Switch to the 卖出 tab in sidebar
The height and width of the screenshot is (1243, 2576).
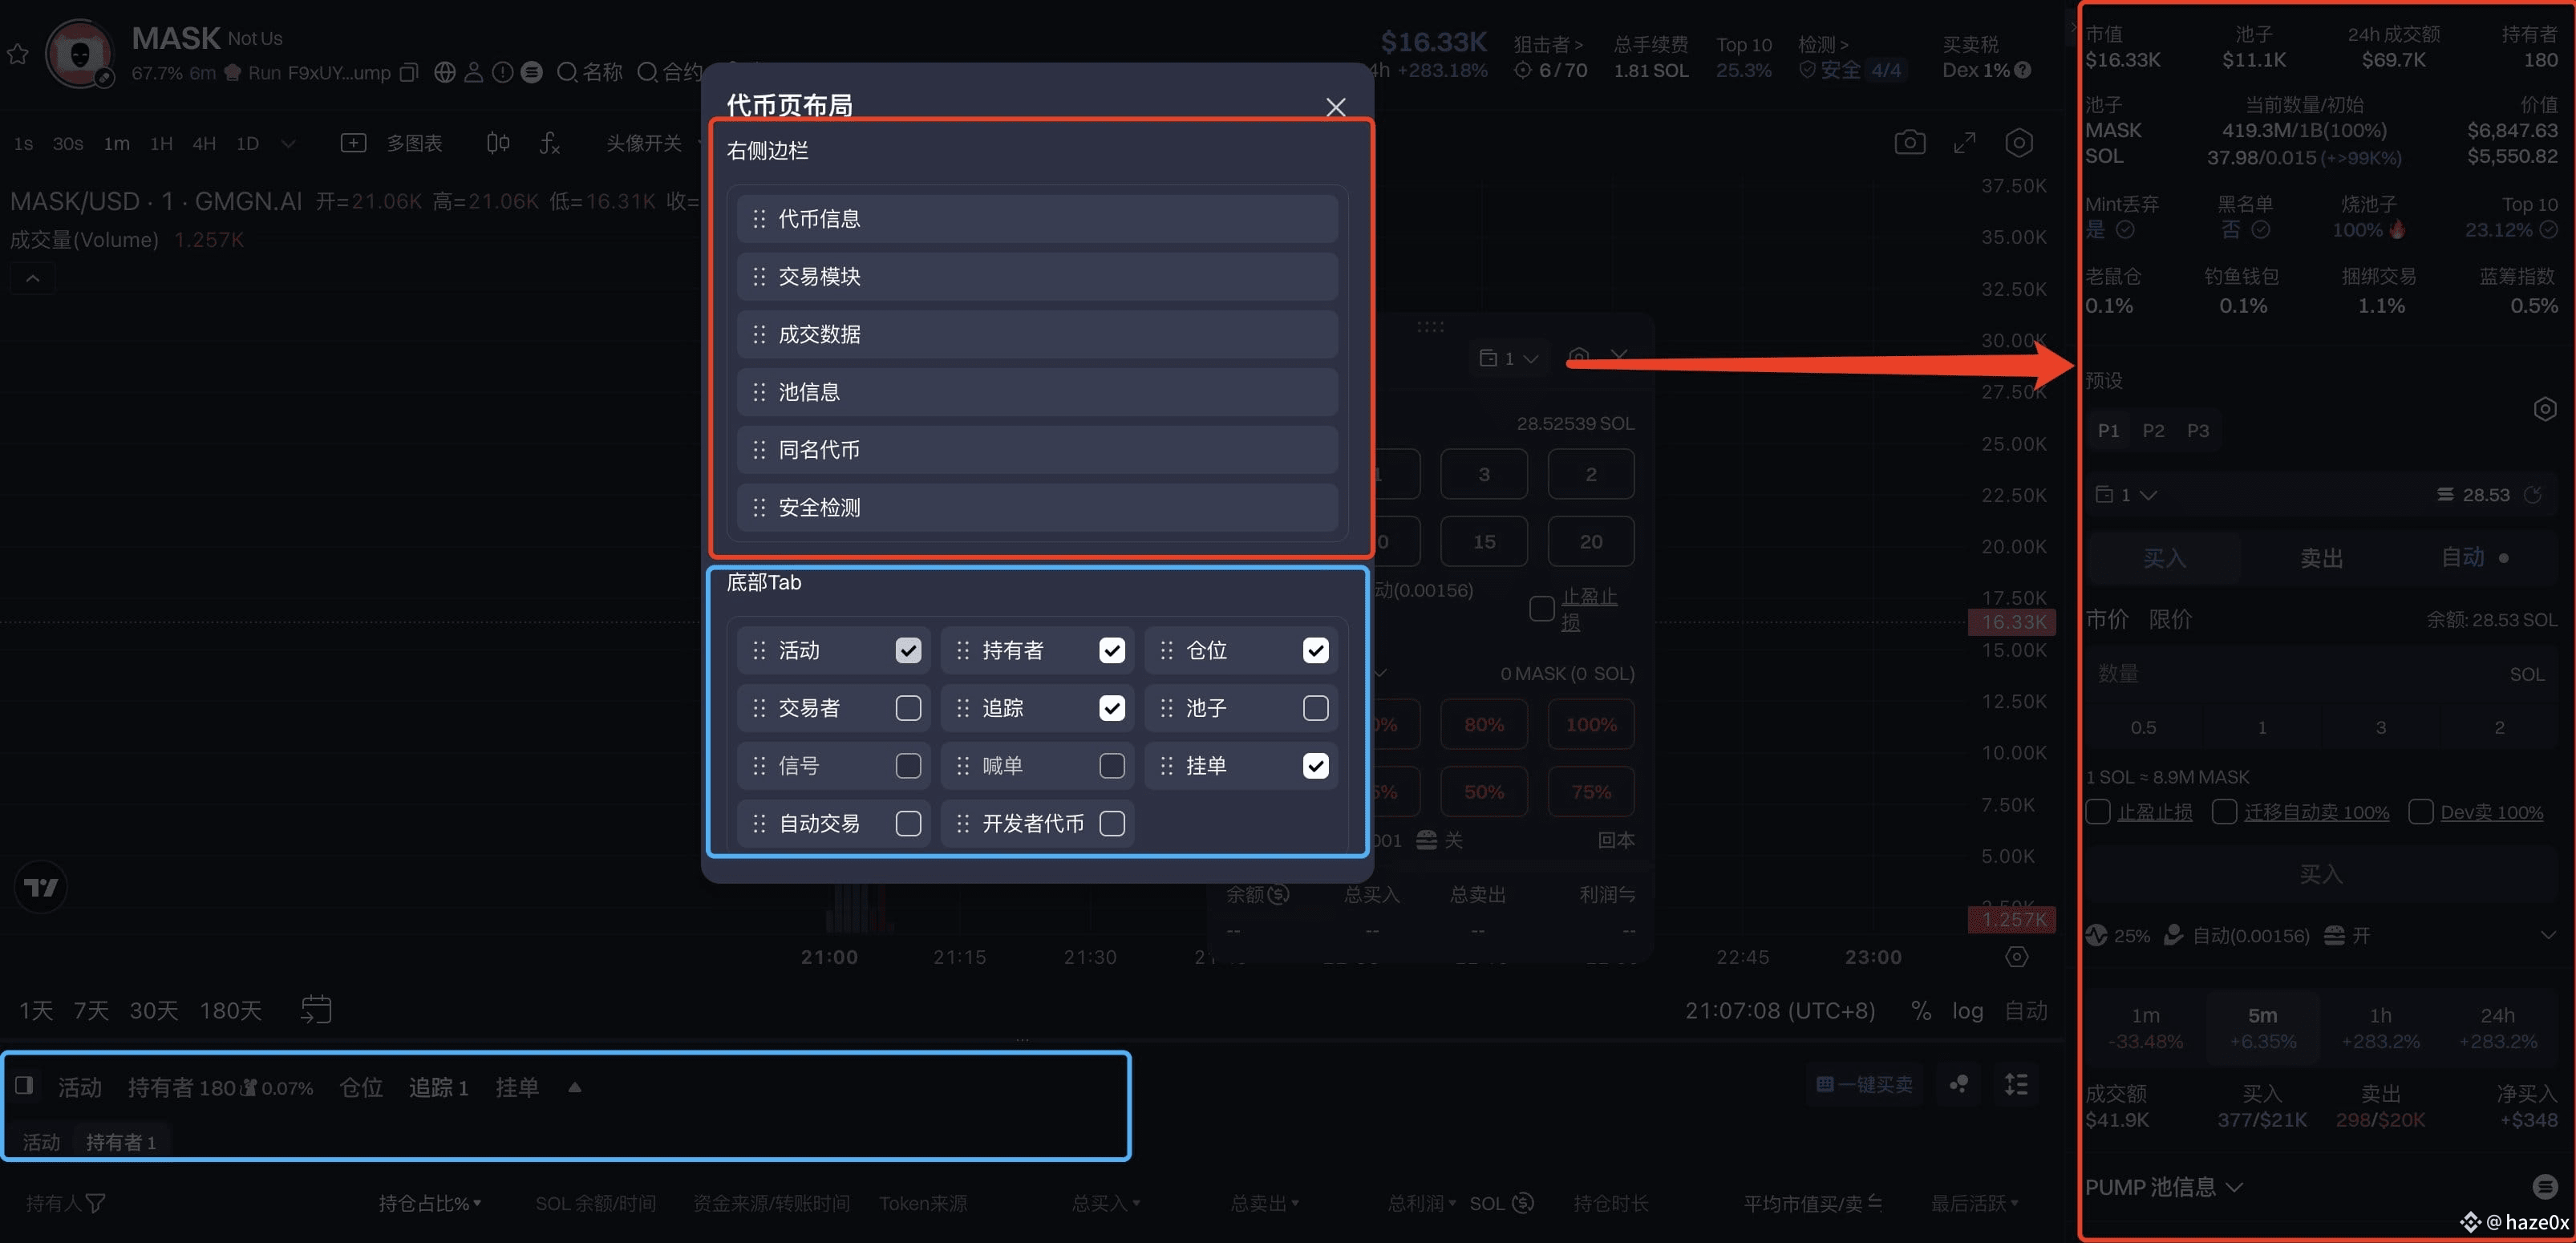tap(2321, 558)
